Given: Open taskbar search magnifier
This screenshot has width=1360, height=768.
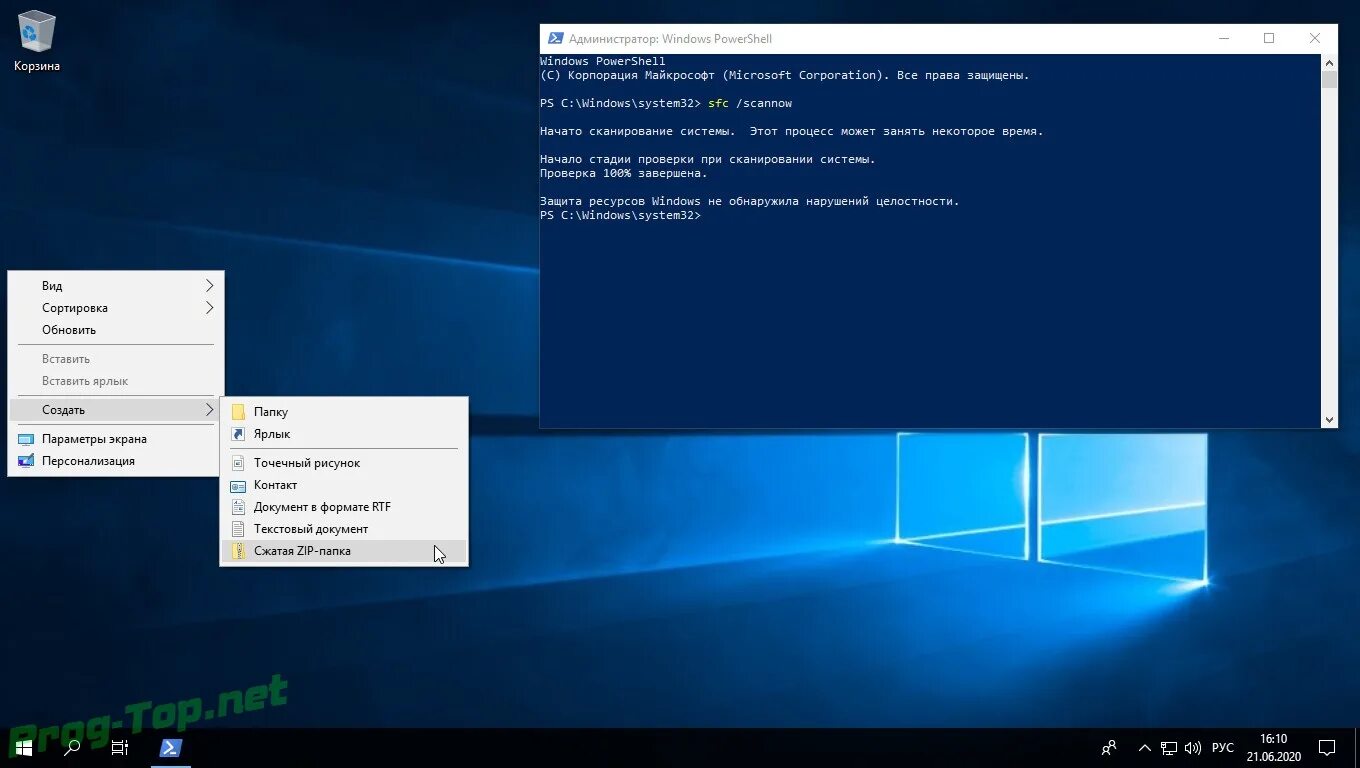Looking at the screenshot, I should pyautogui.click(x=72, y=747).
